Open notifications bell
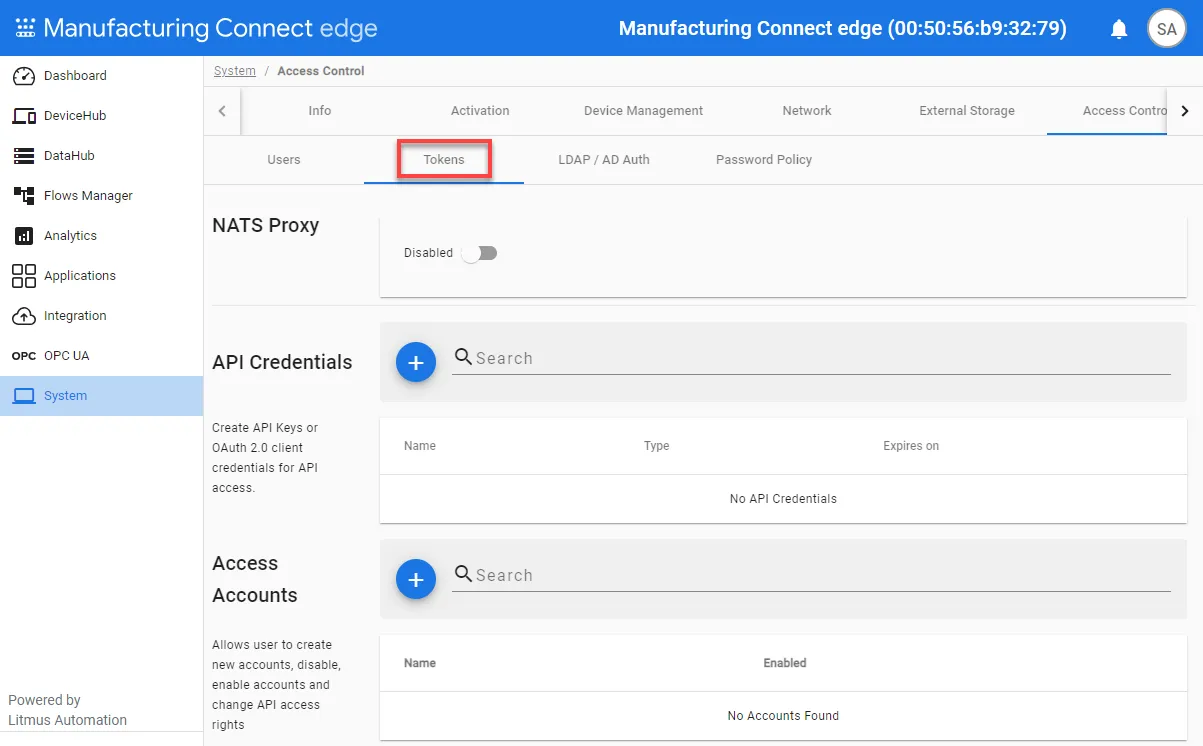The image size is (1203, 746). click(1119, 29)
